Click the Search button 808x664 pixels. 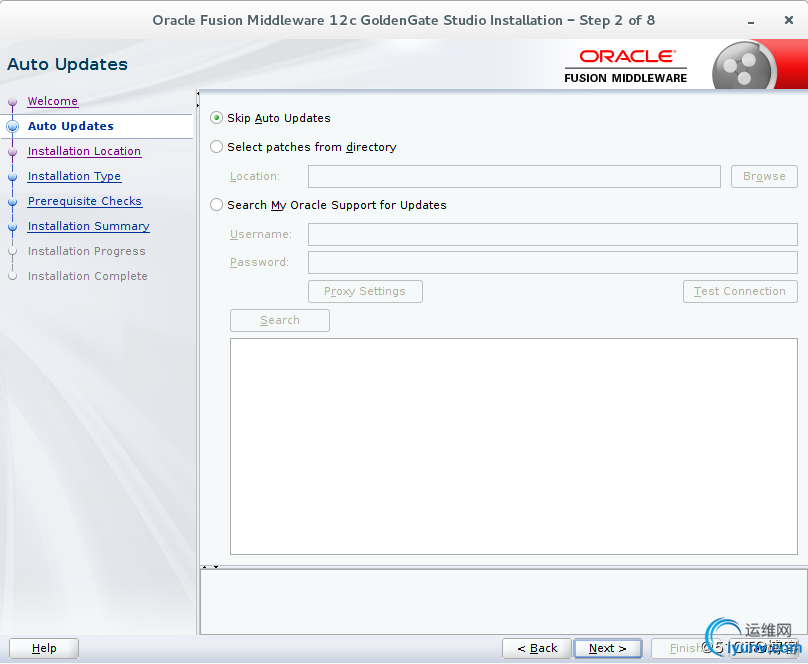[x=280, y=320]
